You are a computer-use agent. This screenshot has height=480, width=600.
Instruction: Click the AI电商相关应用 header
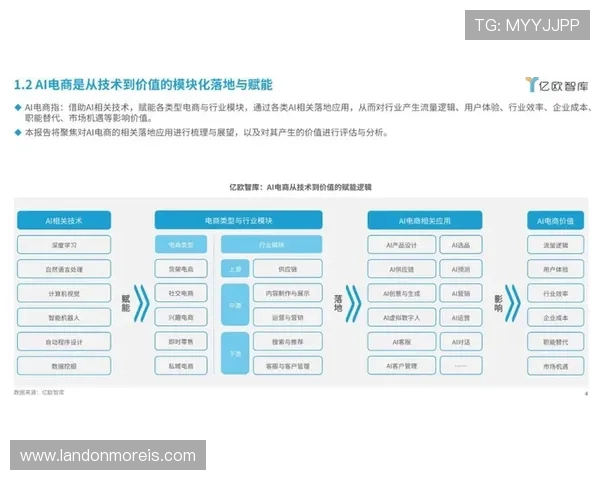(425, 220)
